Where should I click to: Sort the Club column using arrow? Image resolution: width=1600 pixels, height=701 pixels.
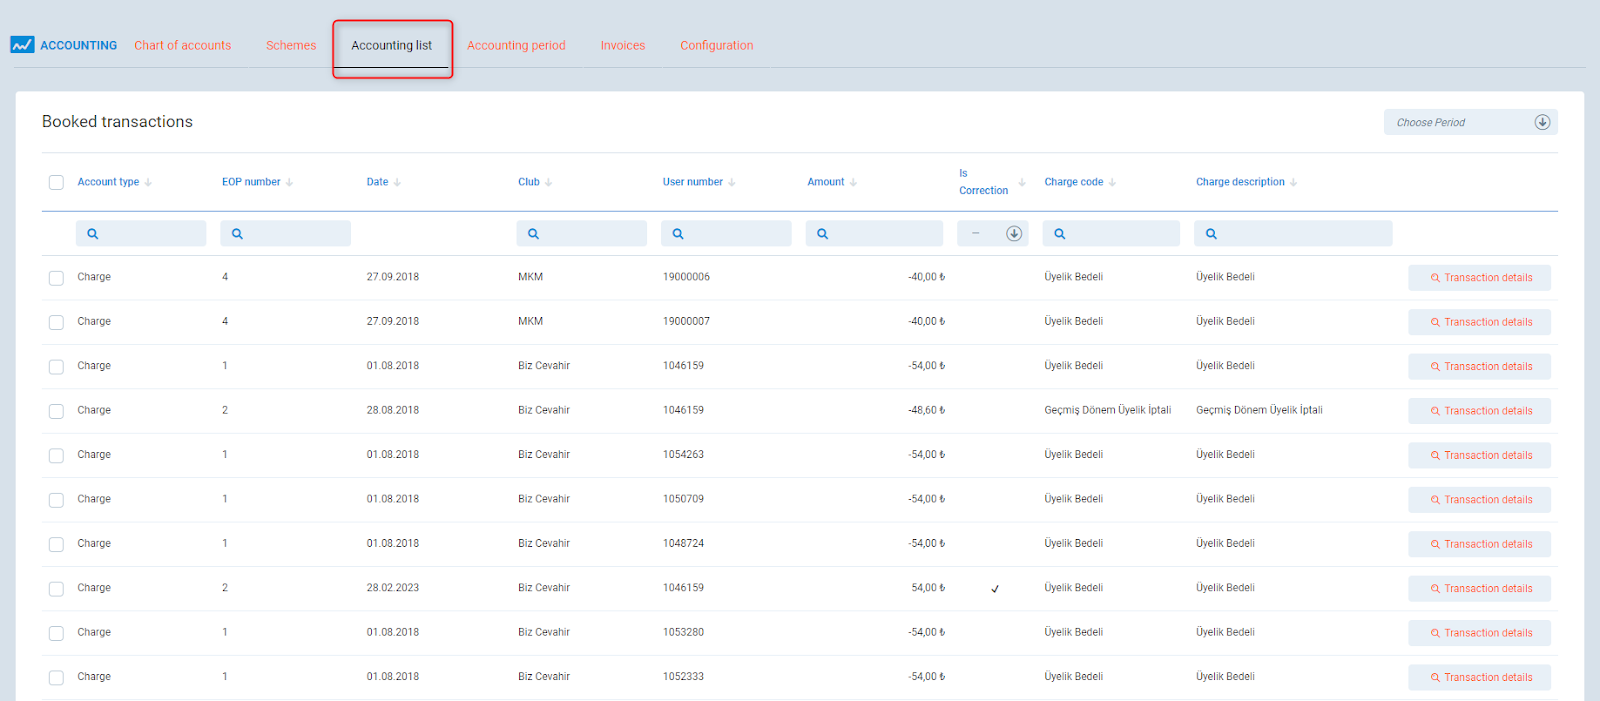[x=548, y=183]
